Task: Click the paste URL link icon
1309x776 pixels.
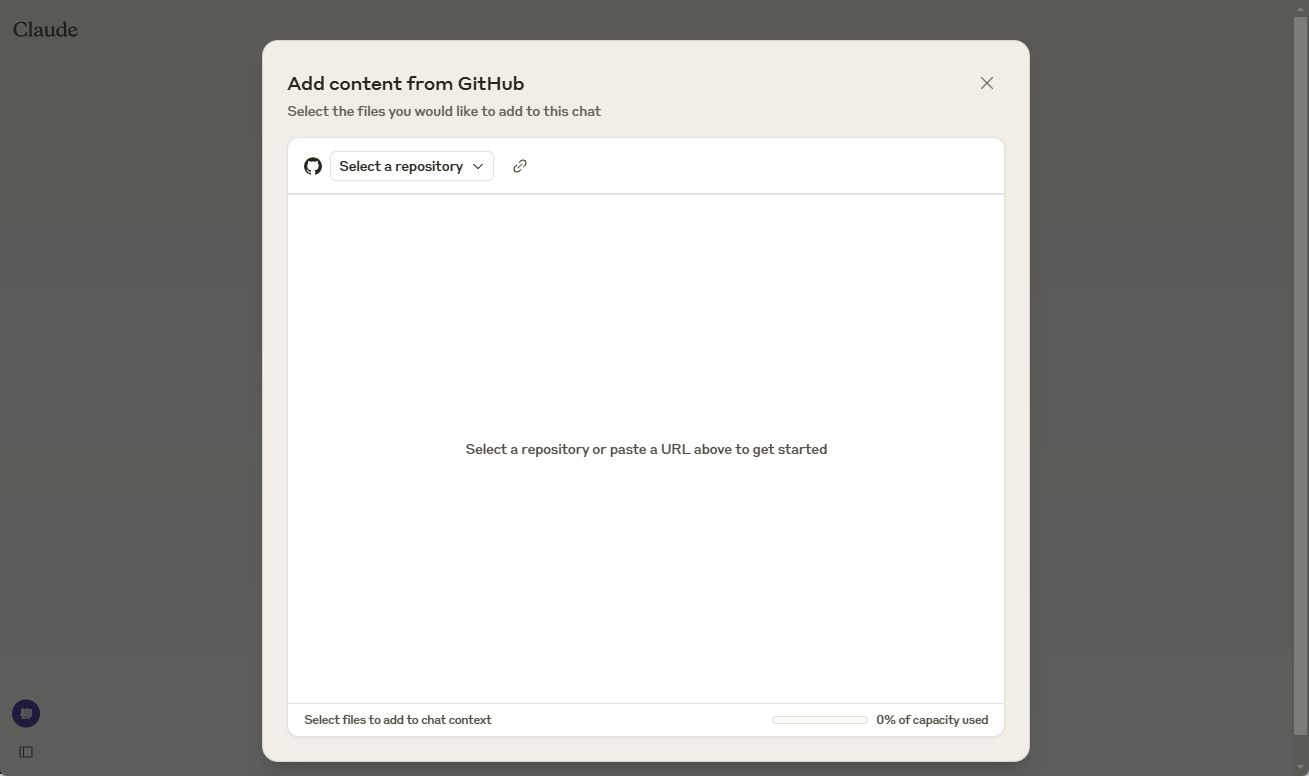Action: pos(520,166)
